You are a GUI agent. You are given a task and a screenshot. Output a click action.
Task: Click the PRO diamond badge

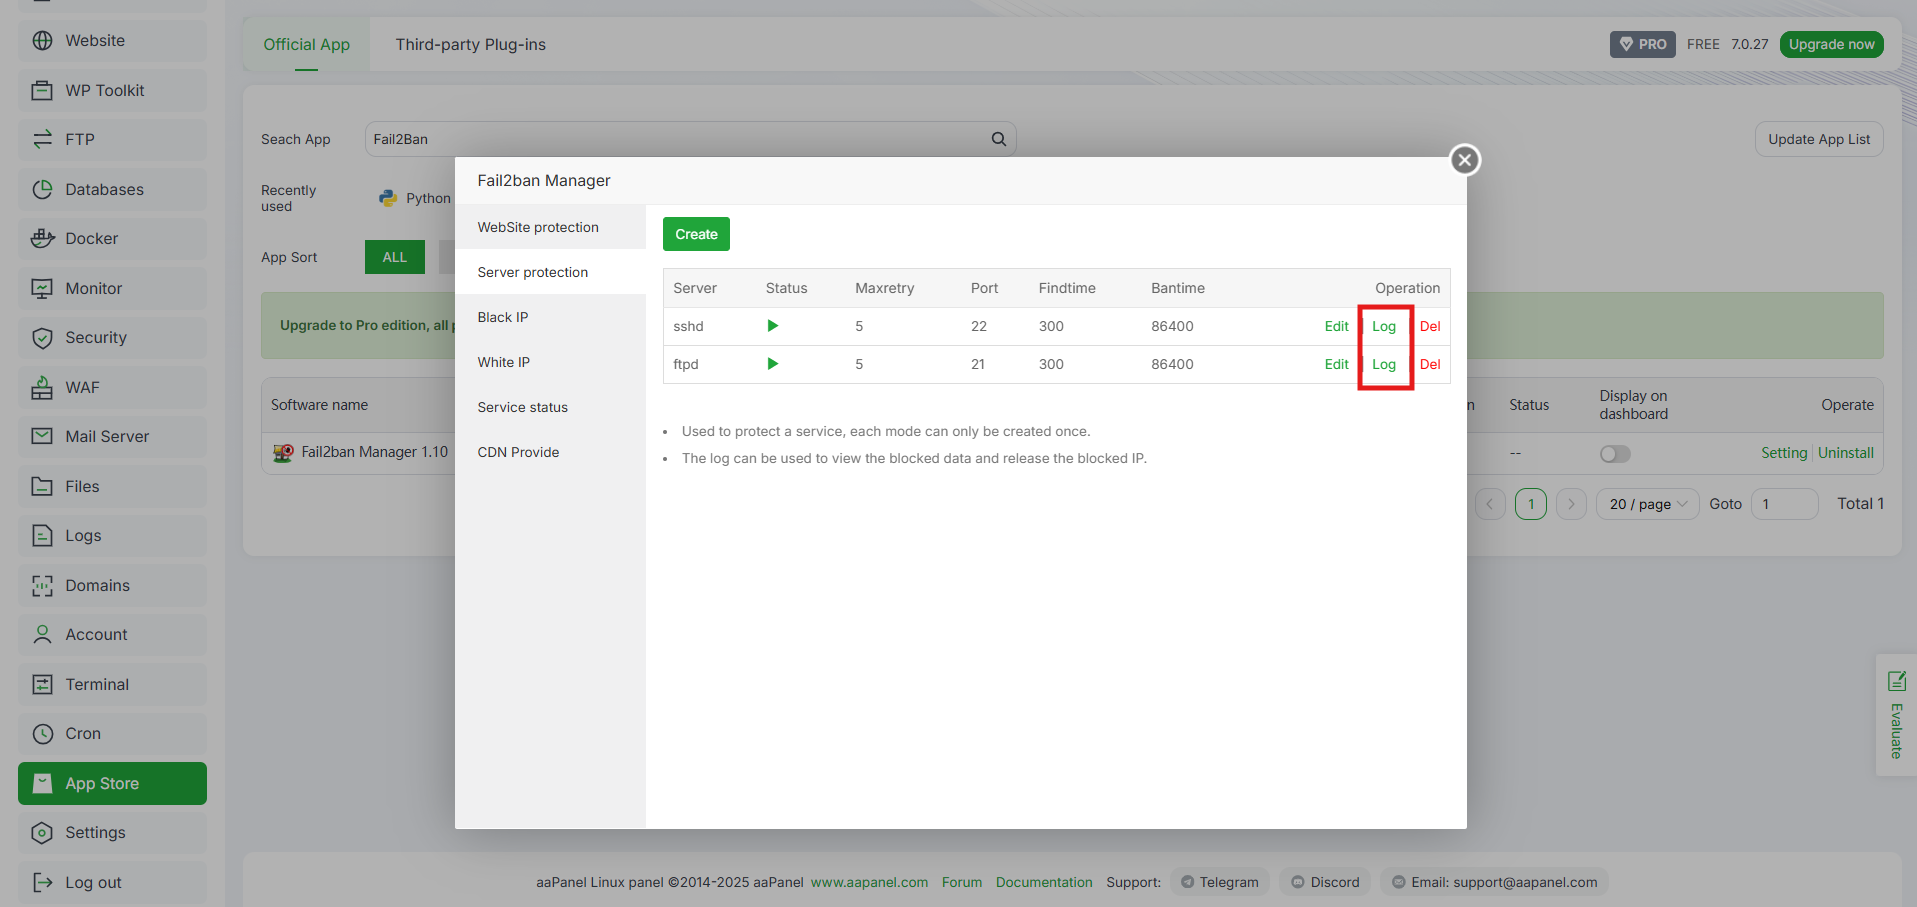(x=1642, y=44)
